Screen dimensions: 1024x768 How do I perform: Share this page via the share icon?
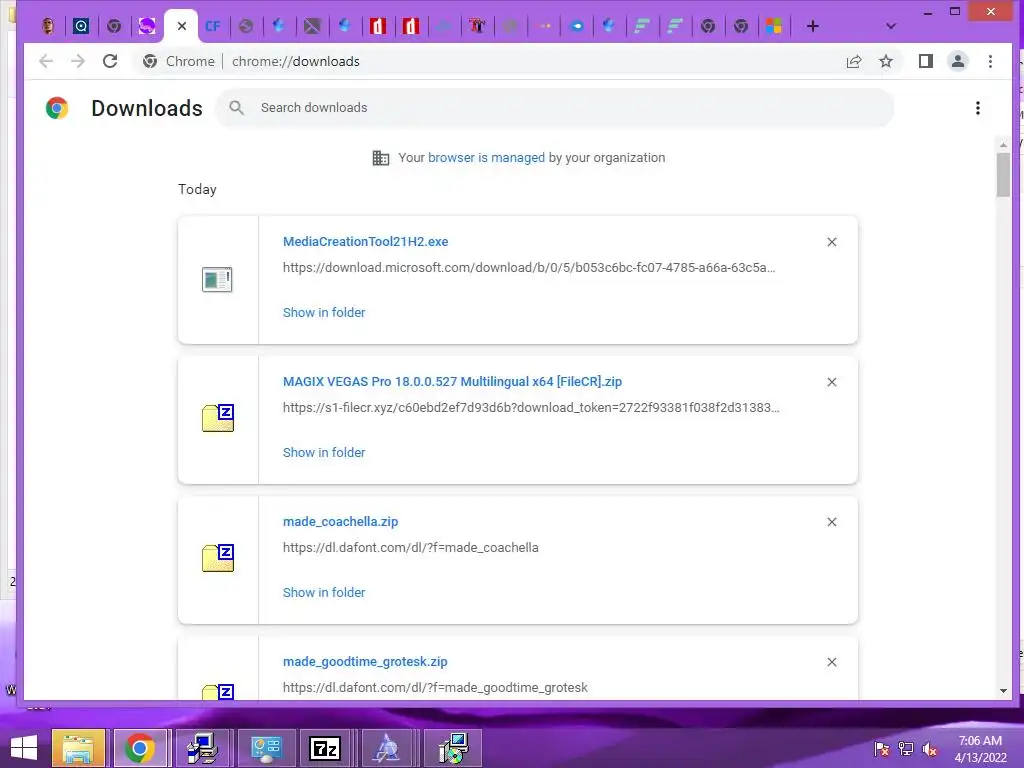click(854, 61)
